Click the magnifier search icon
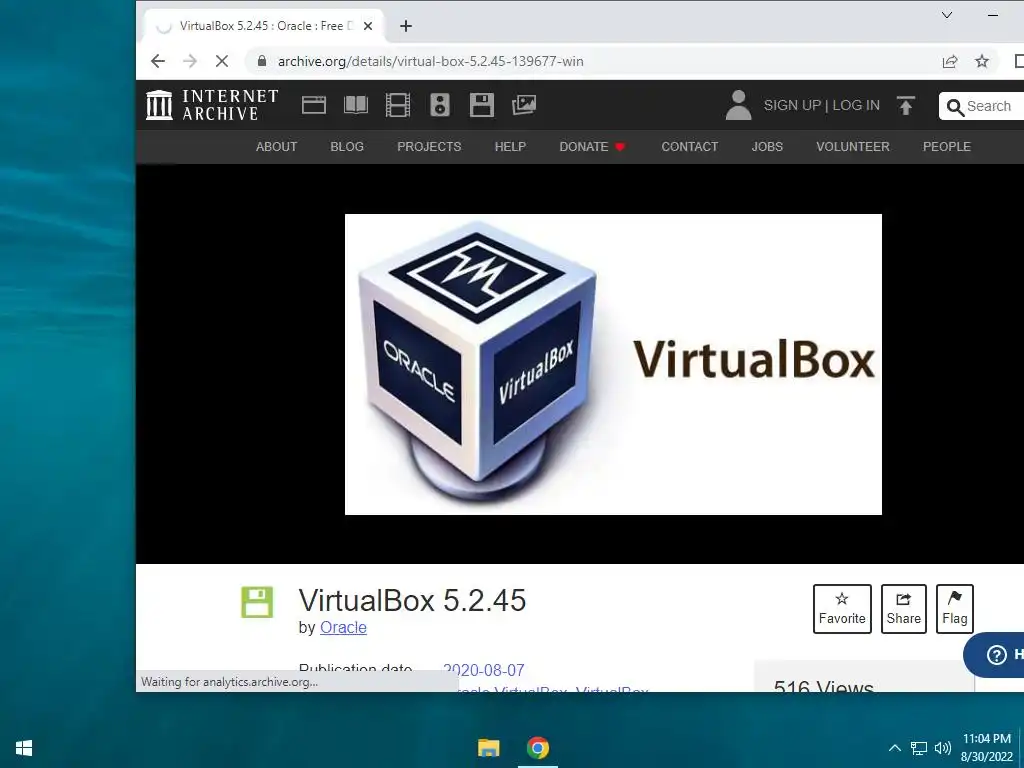This screenshot has height=768, width=1024. (955, 107)
